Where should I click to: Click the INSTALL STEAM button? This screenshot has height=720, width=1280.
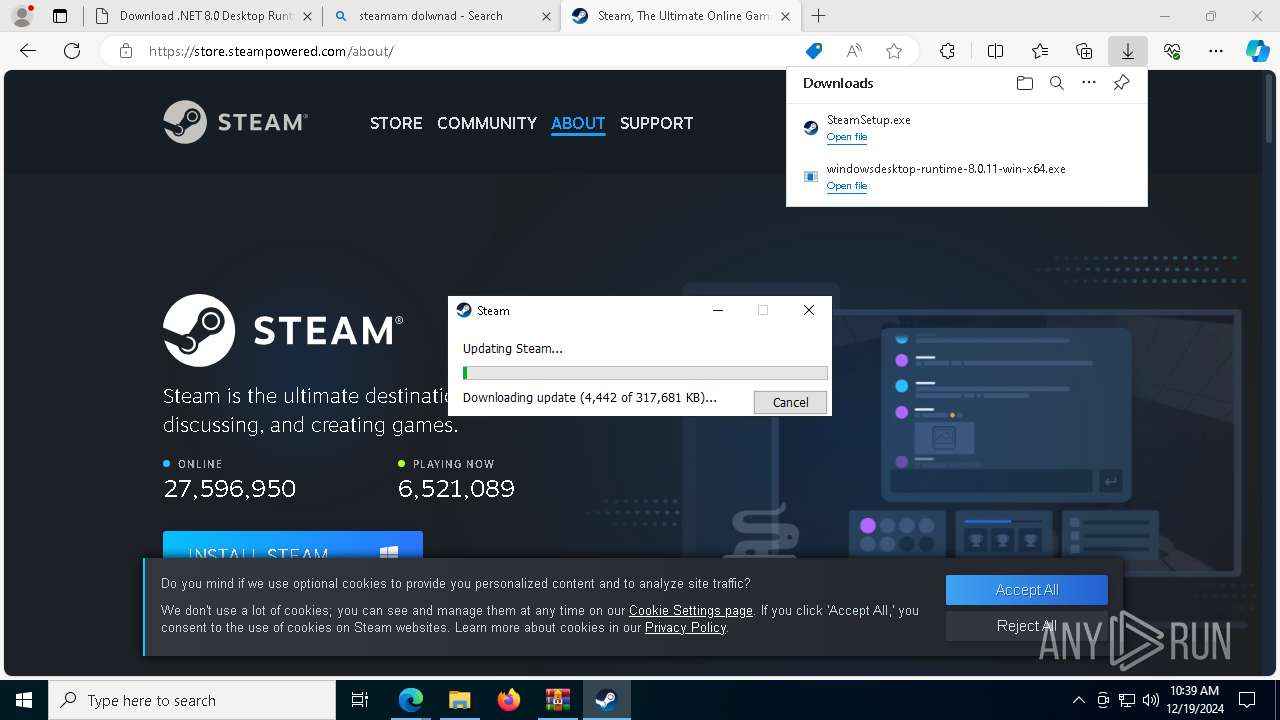tap(293, 546)
